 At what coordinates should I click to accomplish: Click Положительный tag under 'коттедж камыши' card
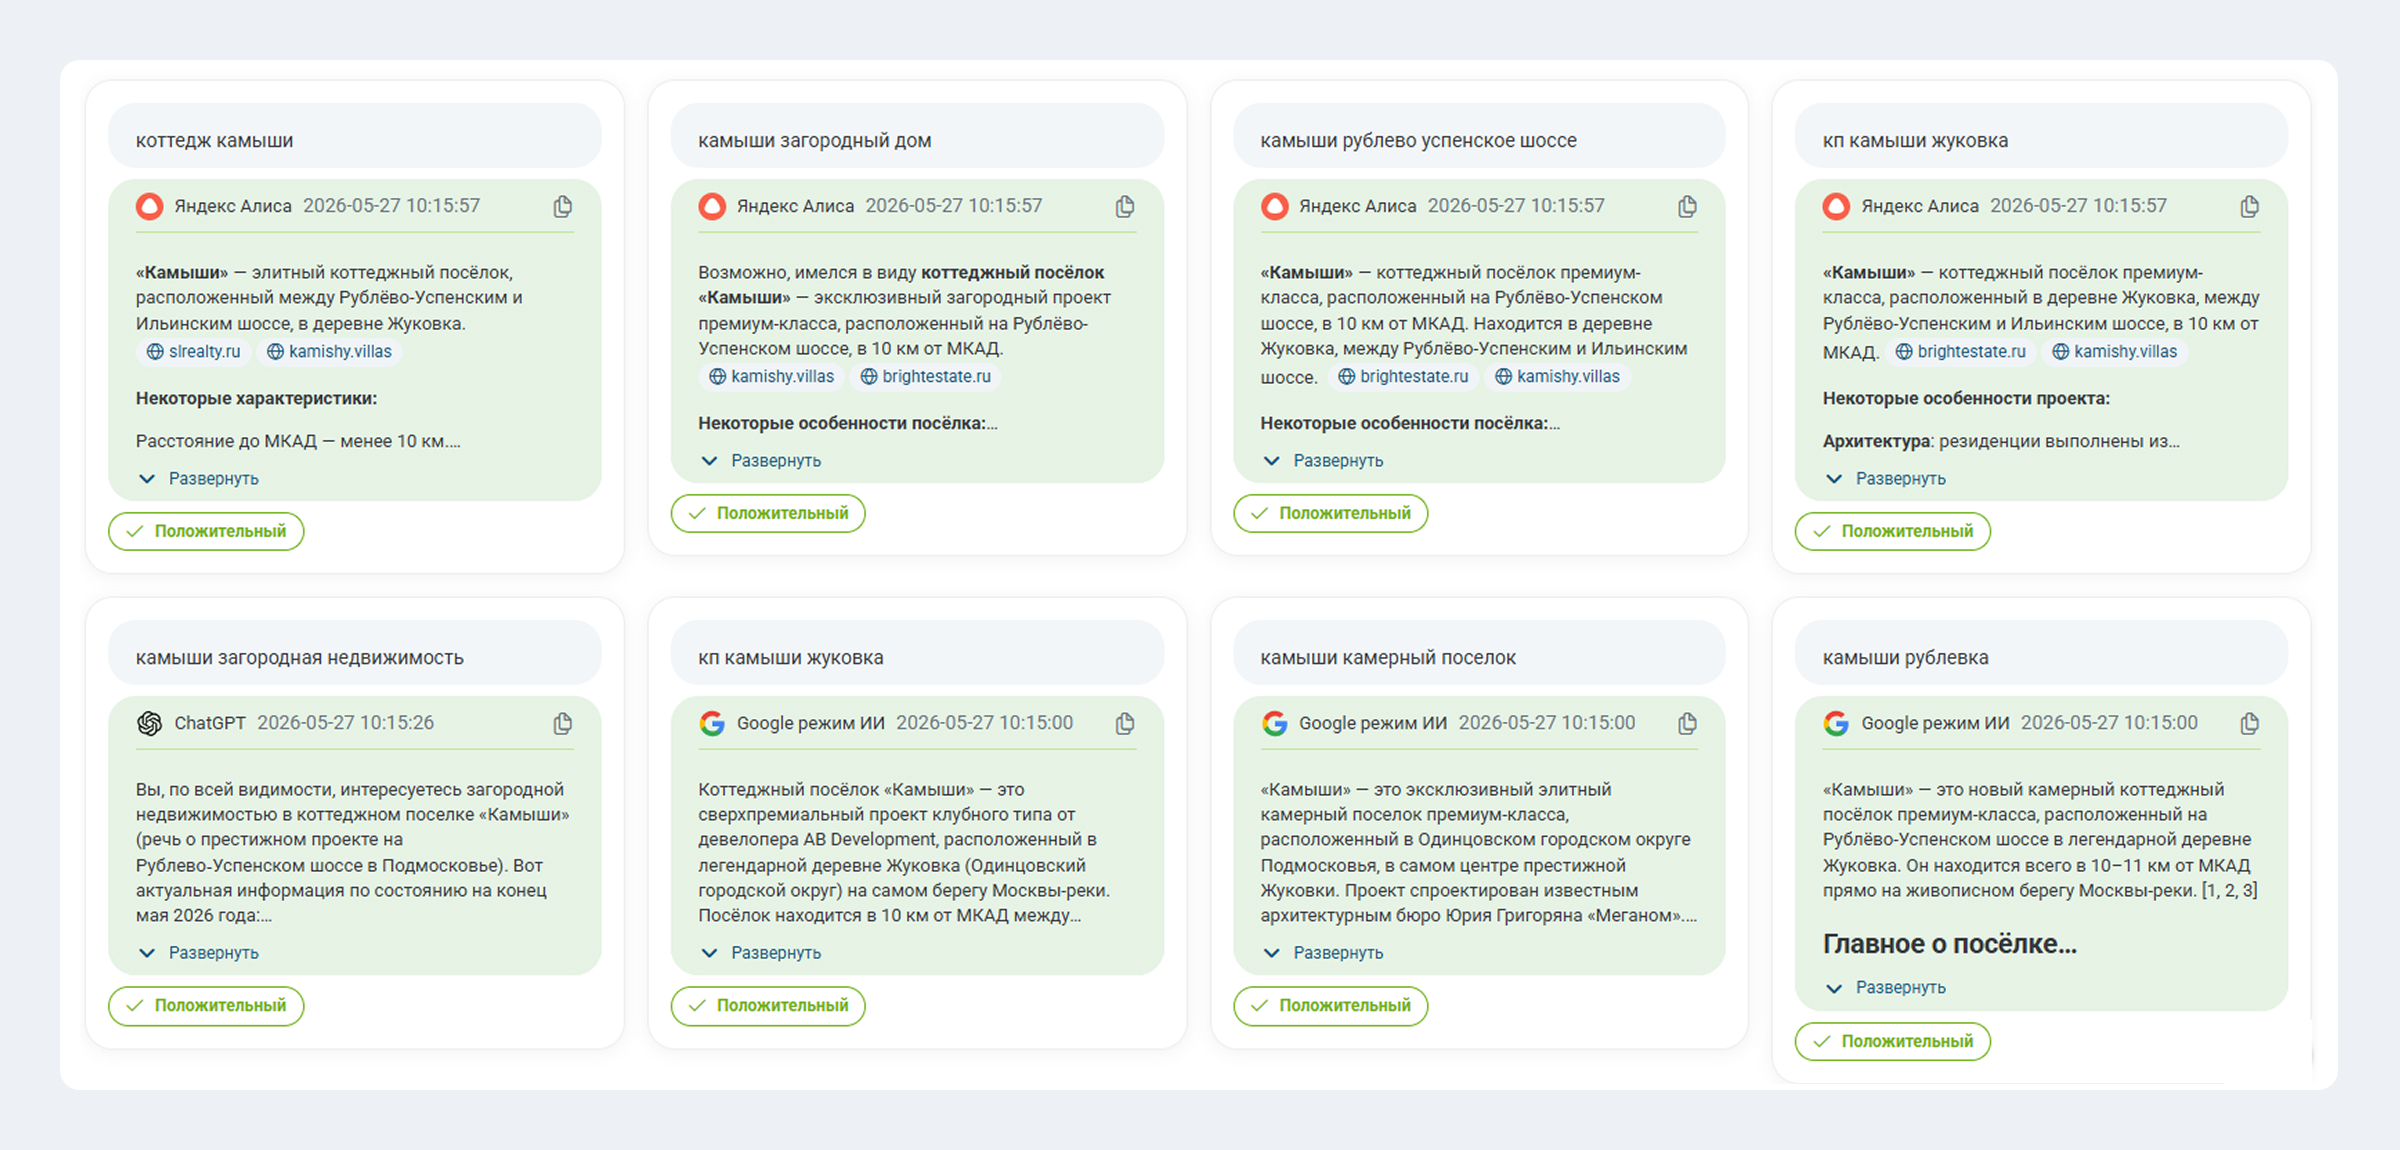[x=206, y=531]
